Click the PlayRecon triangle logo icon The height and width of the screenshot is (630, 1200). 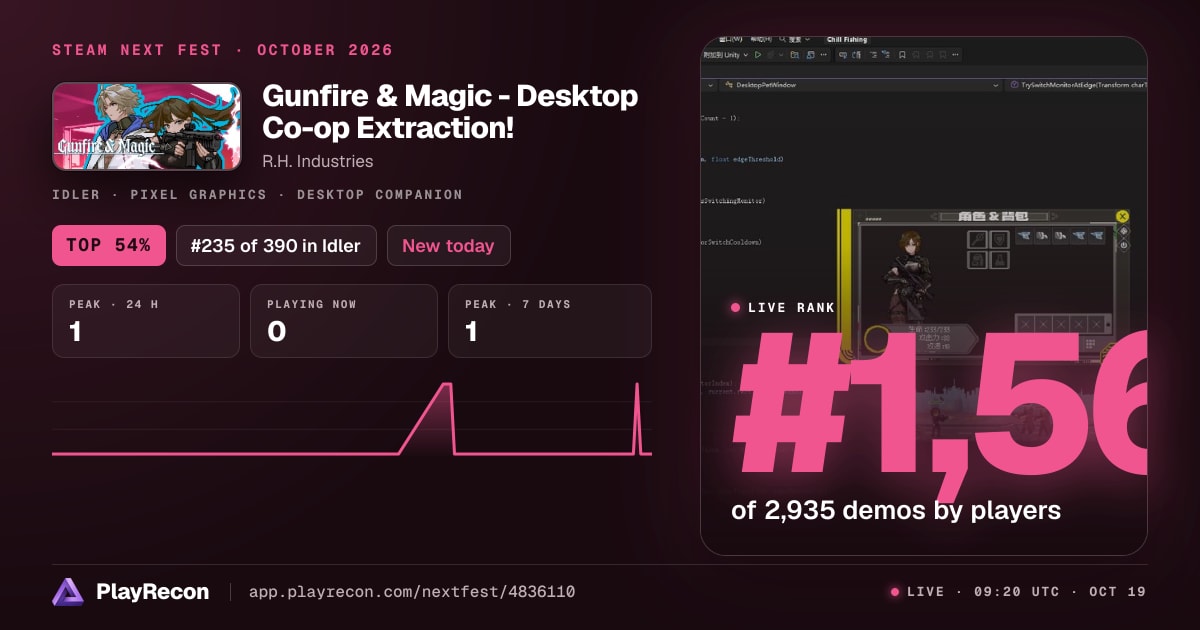(x=68, y=592)
